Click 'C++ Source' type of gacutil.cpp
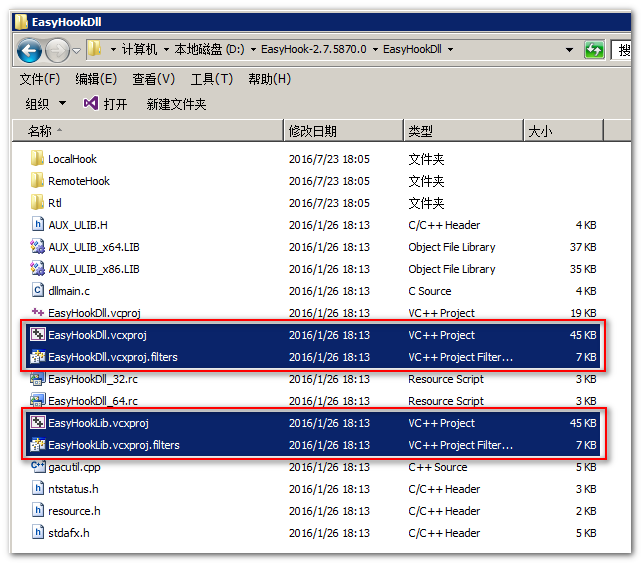Viewport: 641px width, 563px height. click(437, 467)
